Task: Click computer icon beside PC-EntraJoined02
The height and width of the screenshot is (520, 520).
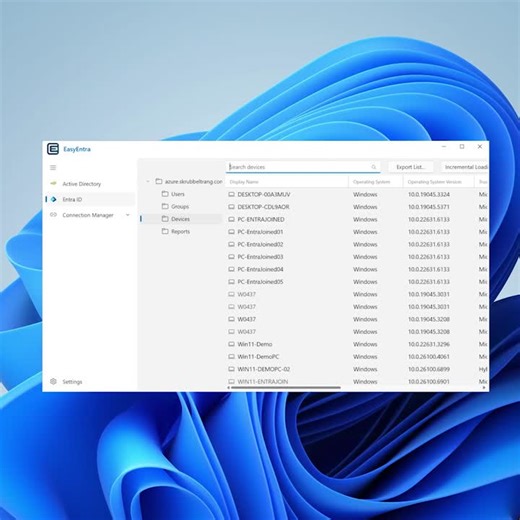Action: pyautogui.click(x=231, y=244)
